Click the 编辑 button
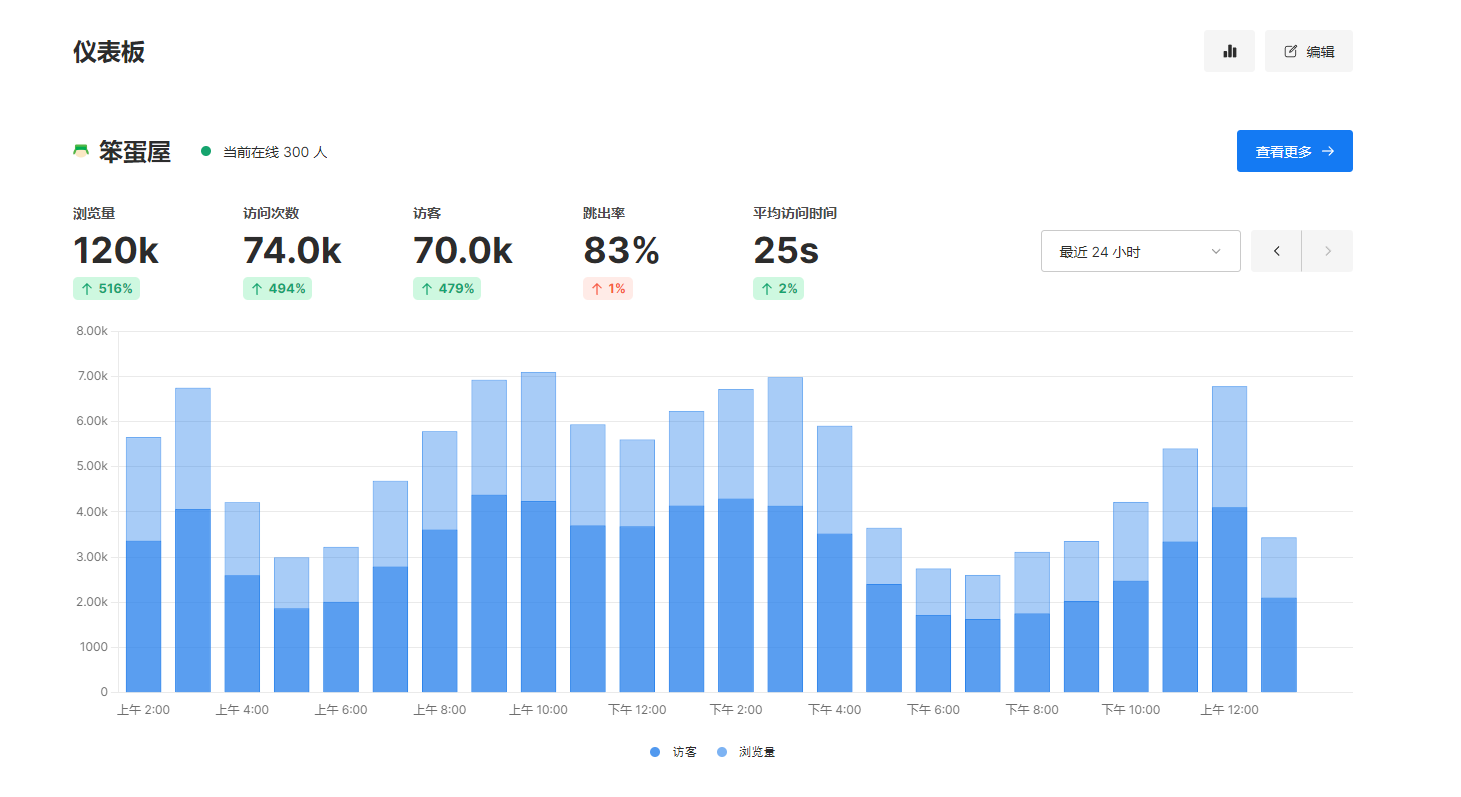This screenshot has height=797, width=1461. click(x=1308, y=51)
